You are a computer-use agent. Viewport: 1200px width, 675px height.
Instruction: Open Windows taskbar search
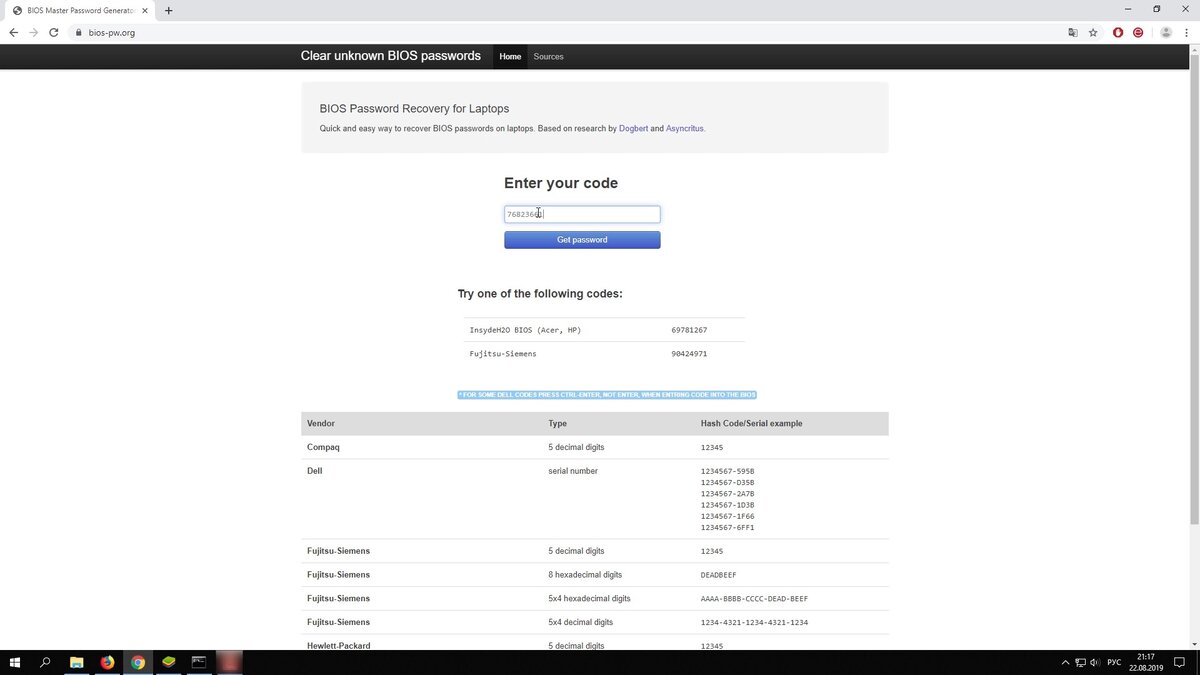pos(45,662)
